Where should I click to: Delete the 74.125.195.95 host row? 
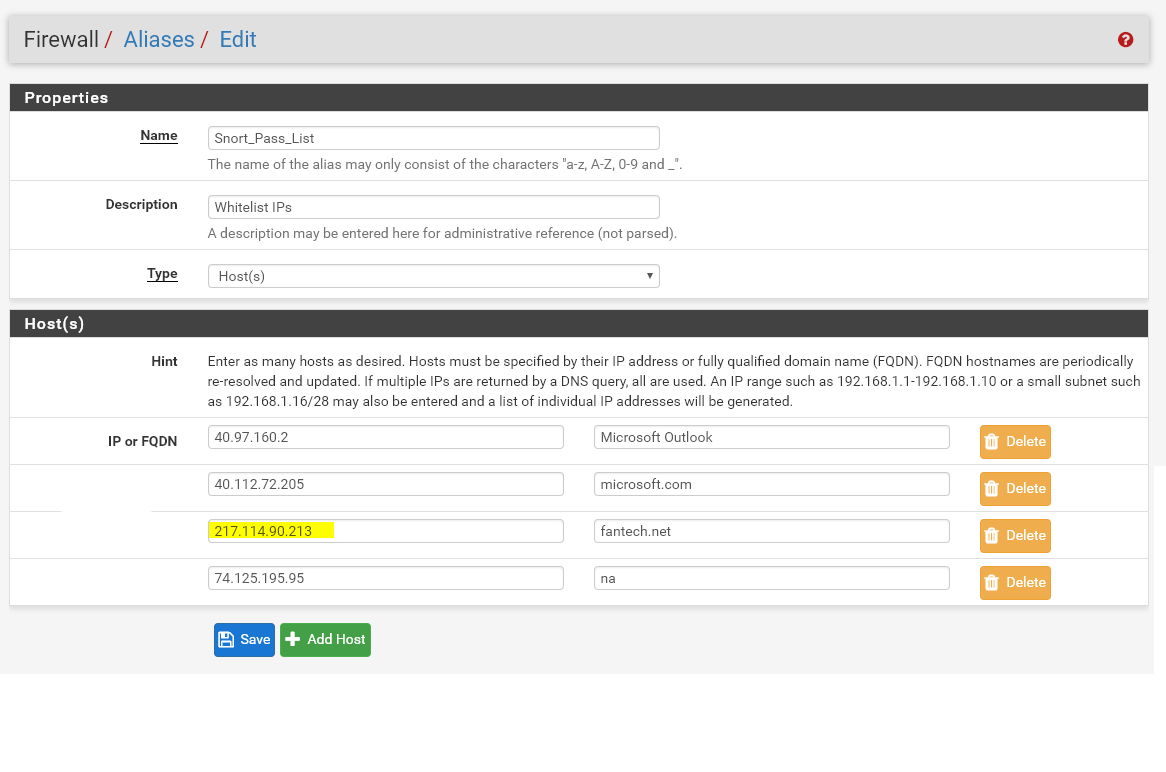[1014, 582]
